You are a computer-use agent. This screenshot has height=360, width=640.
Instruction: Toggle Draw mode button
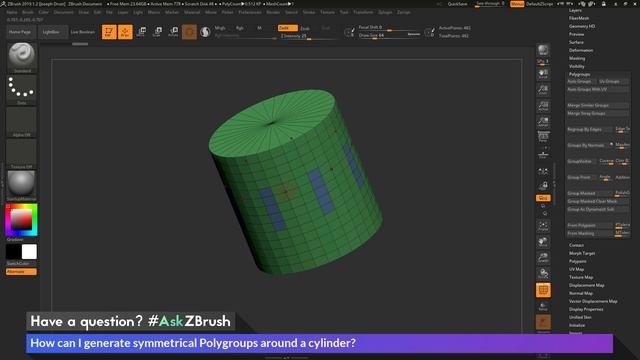[125, 32]
